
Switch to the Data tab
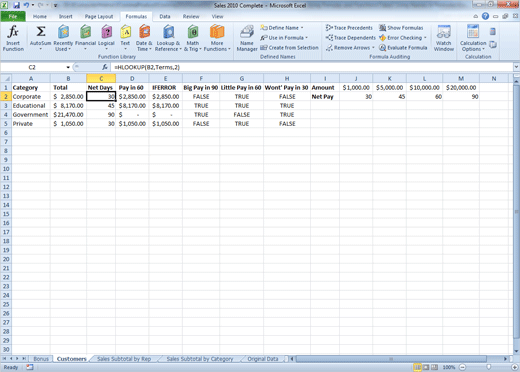165,16
